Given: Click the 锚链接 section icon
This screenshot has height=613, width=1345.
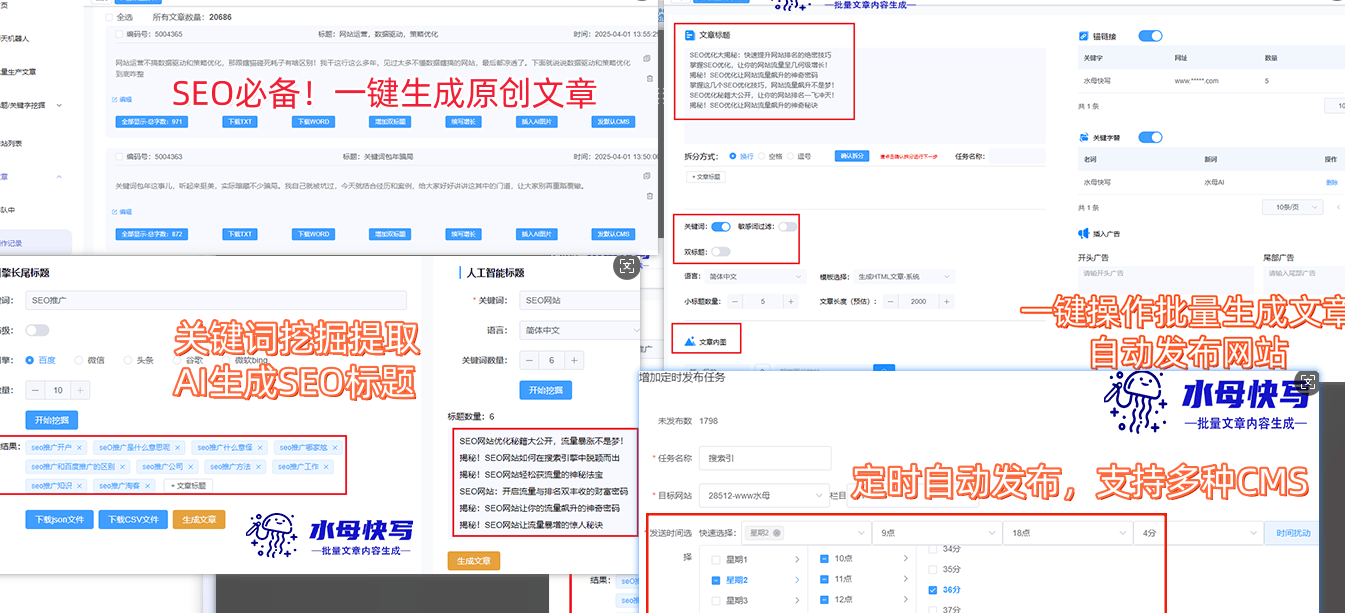Looking at the screenshot, I should tap(1084, 36).
